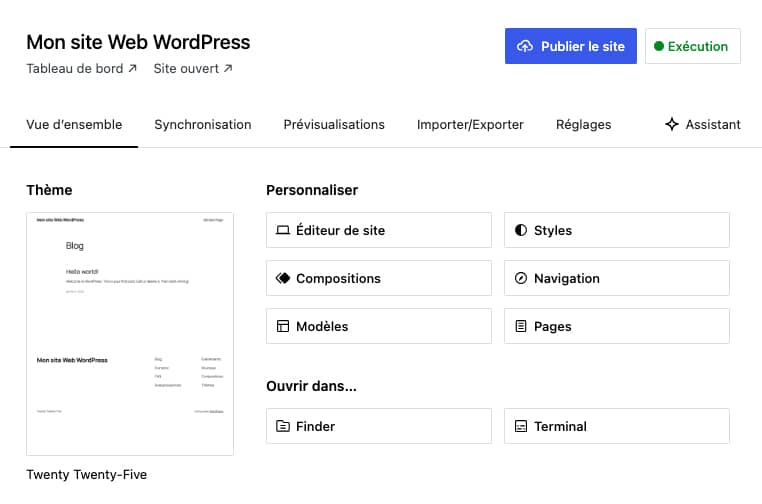
Task: Click the Twenty Twenty-Five theme name
Action: coord(87,474)
